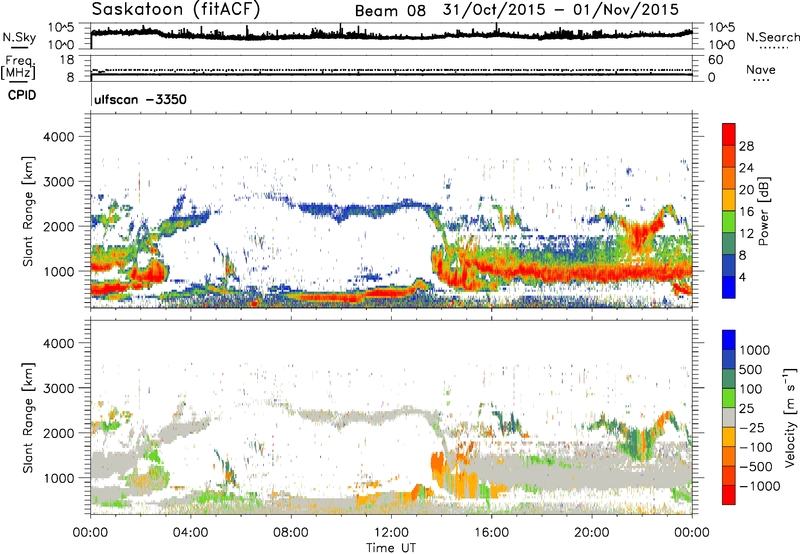Click the '28' label on power colorbar
This screenshot has width=800, height=554.
pos(746,146)
